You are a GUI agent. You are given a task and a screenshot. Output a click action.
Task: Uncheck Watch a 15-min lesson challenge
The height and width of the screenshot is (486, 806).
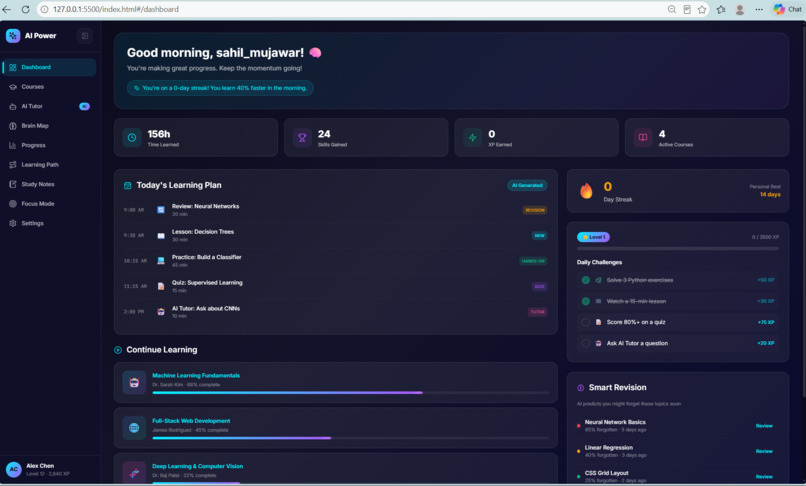(x=585, y=301)
